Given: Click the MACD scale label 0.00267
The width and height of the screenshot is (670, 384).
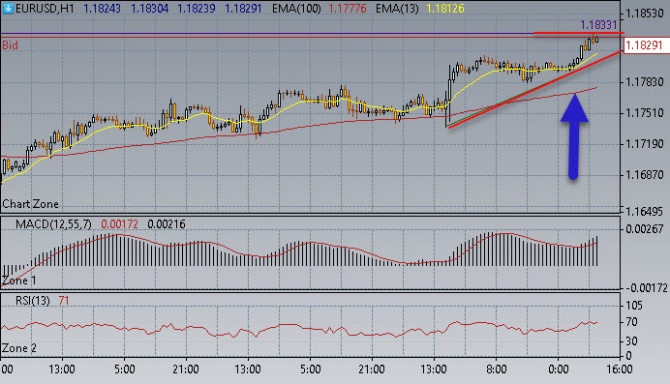Looking at the screenshot, I should (644, 229).
